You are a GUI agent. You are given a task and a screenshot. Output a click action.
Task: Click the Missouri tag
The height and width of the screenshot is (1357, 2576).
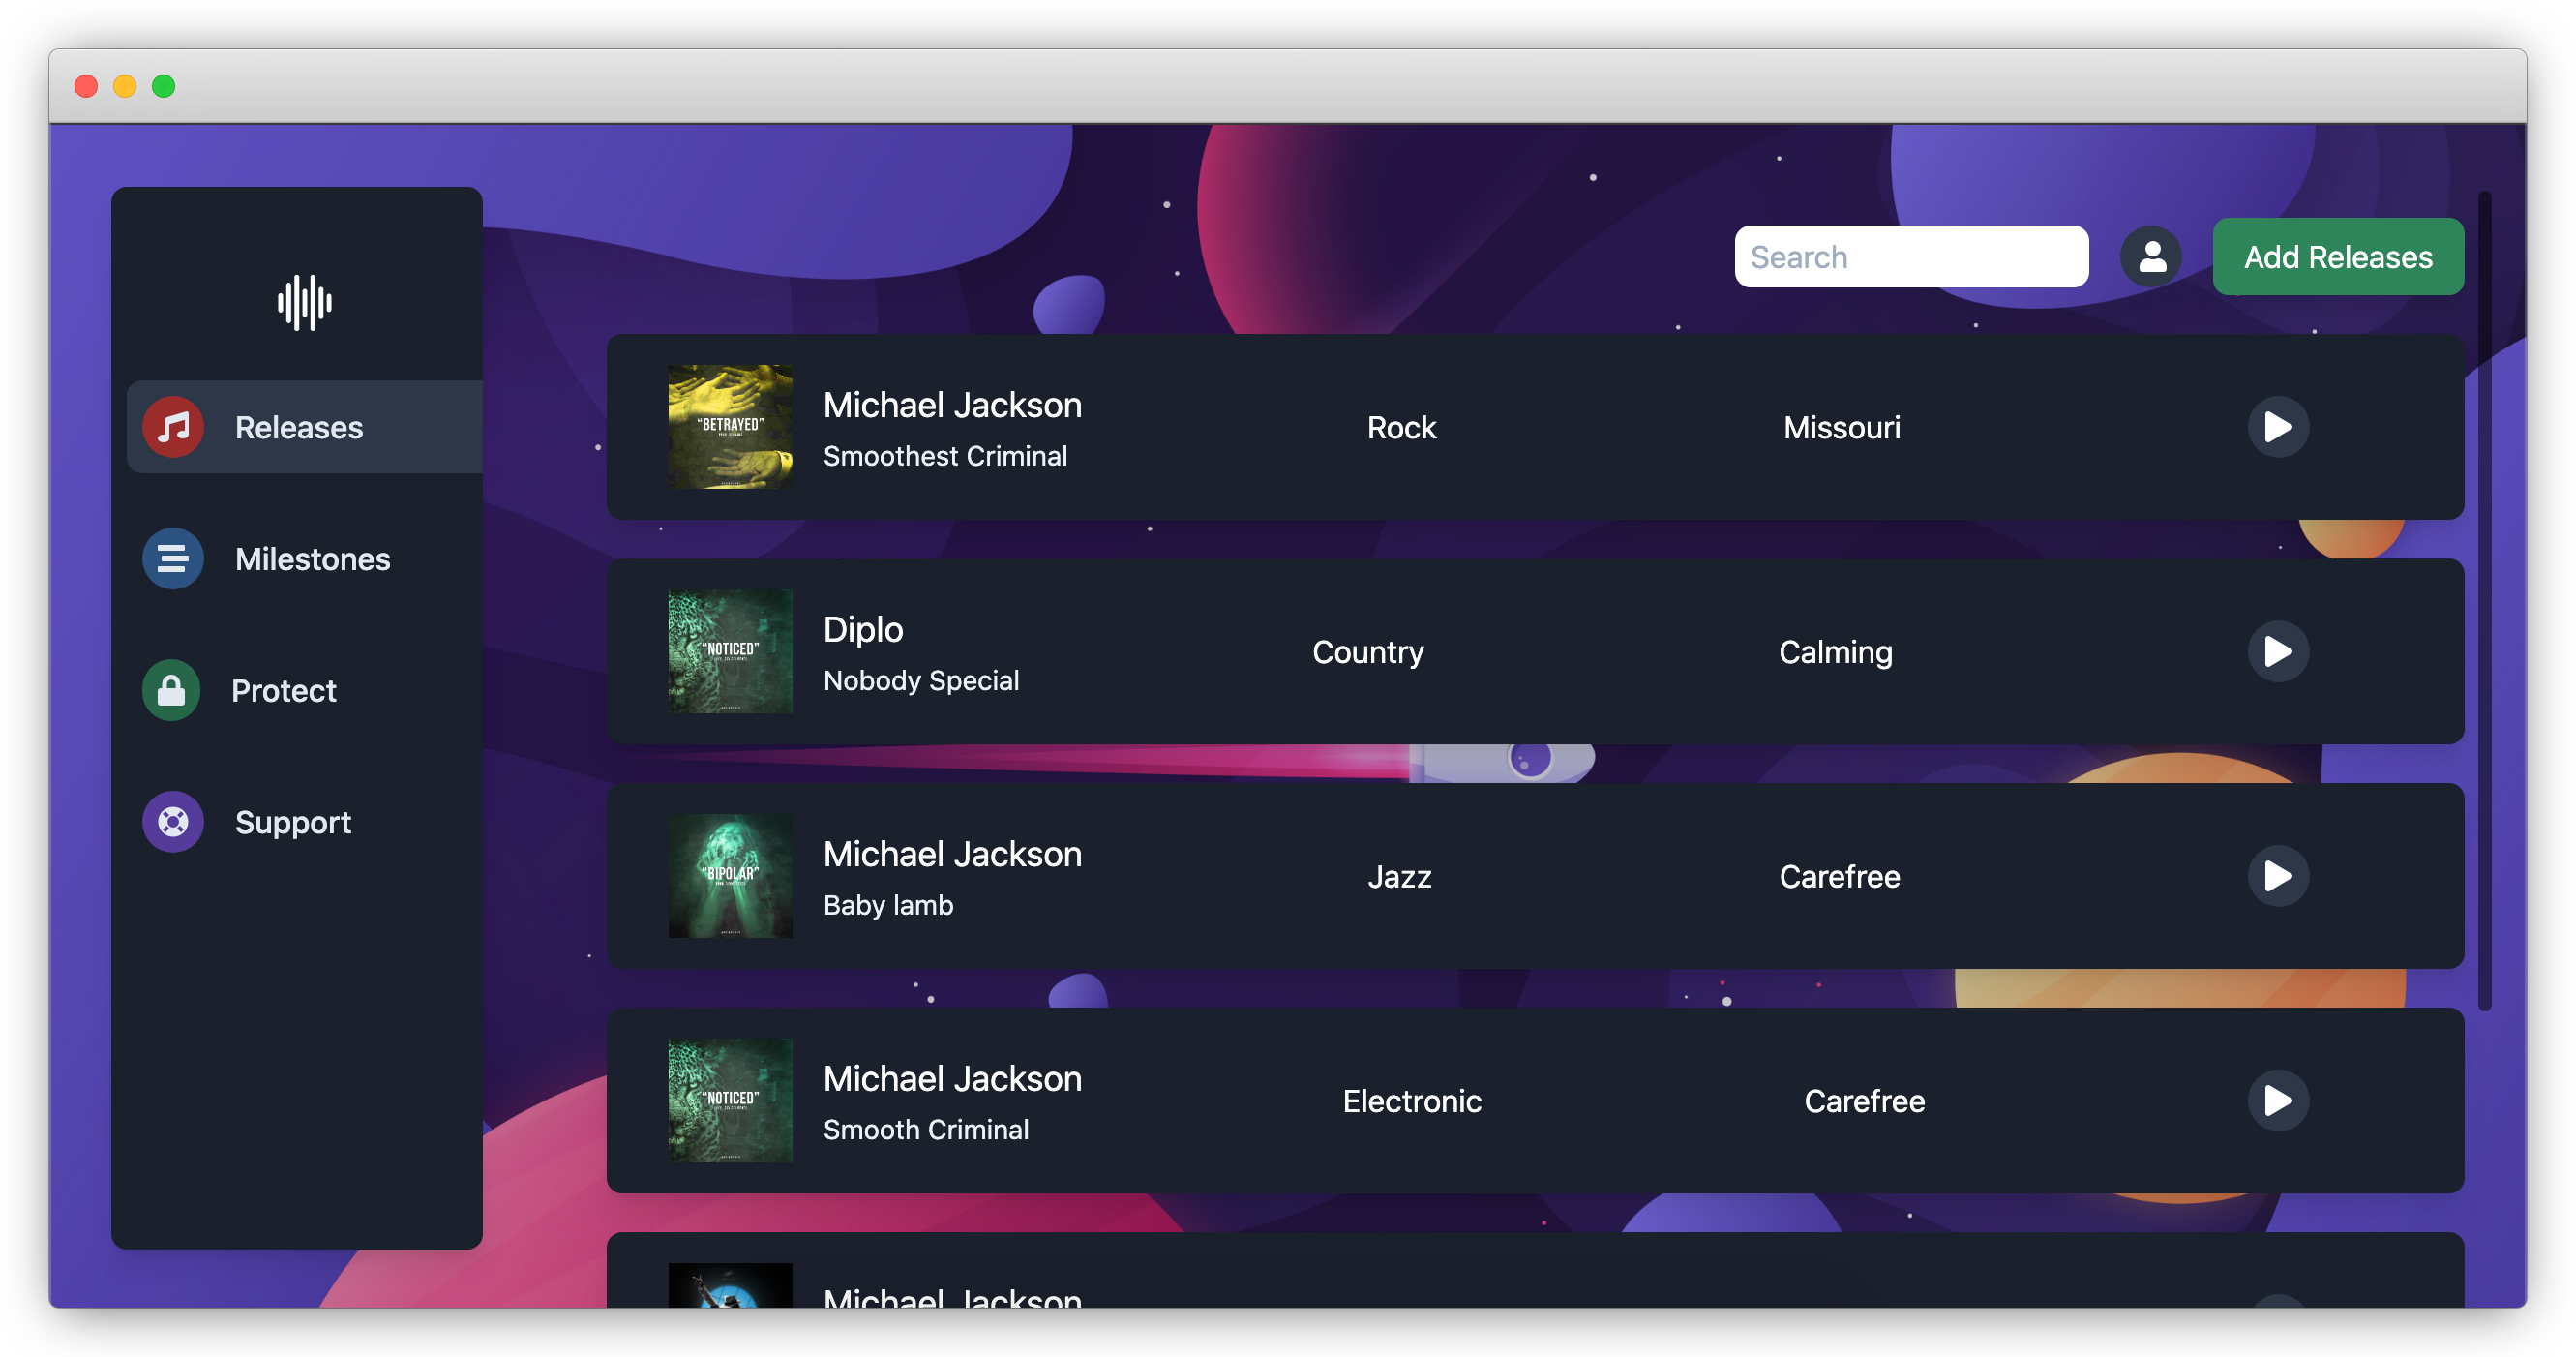[x=1841, y=428]
